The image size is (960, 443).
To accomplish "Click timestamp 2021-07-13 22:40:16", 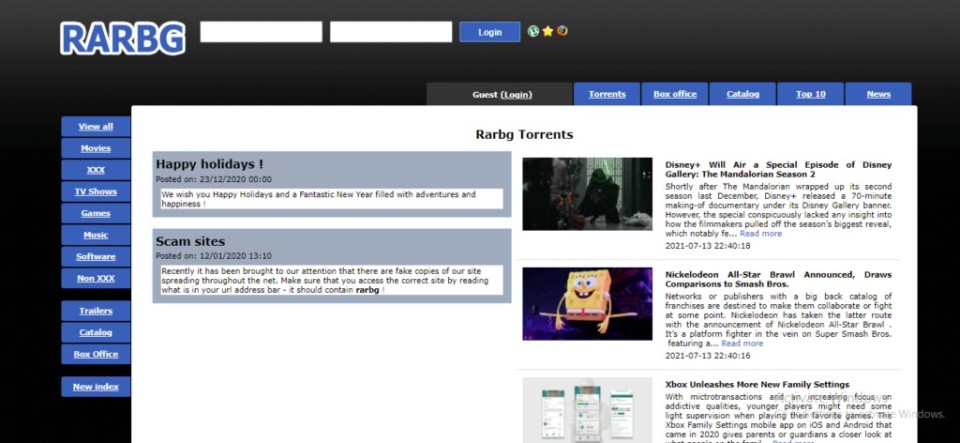I will (707, 356).
